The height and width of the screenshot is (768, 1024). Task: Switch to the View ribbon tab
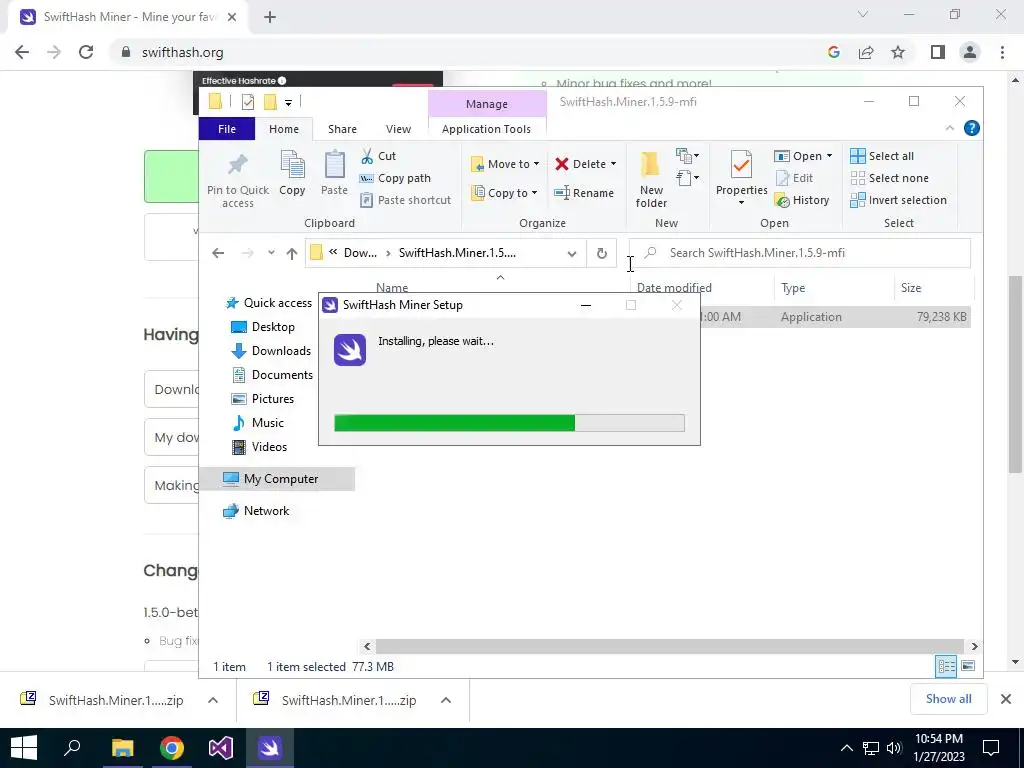[398, 129]
